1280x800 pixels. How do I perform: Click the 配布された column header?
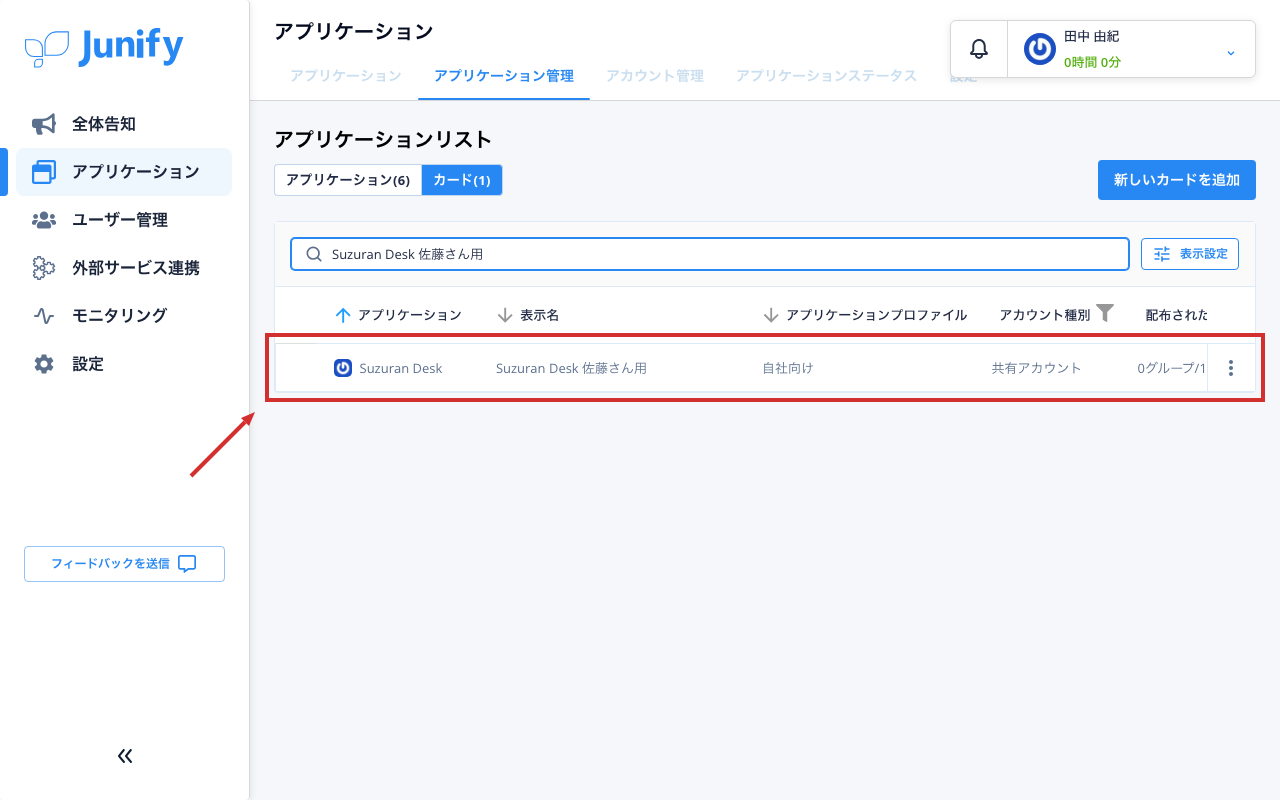coord(1177,315)
